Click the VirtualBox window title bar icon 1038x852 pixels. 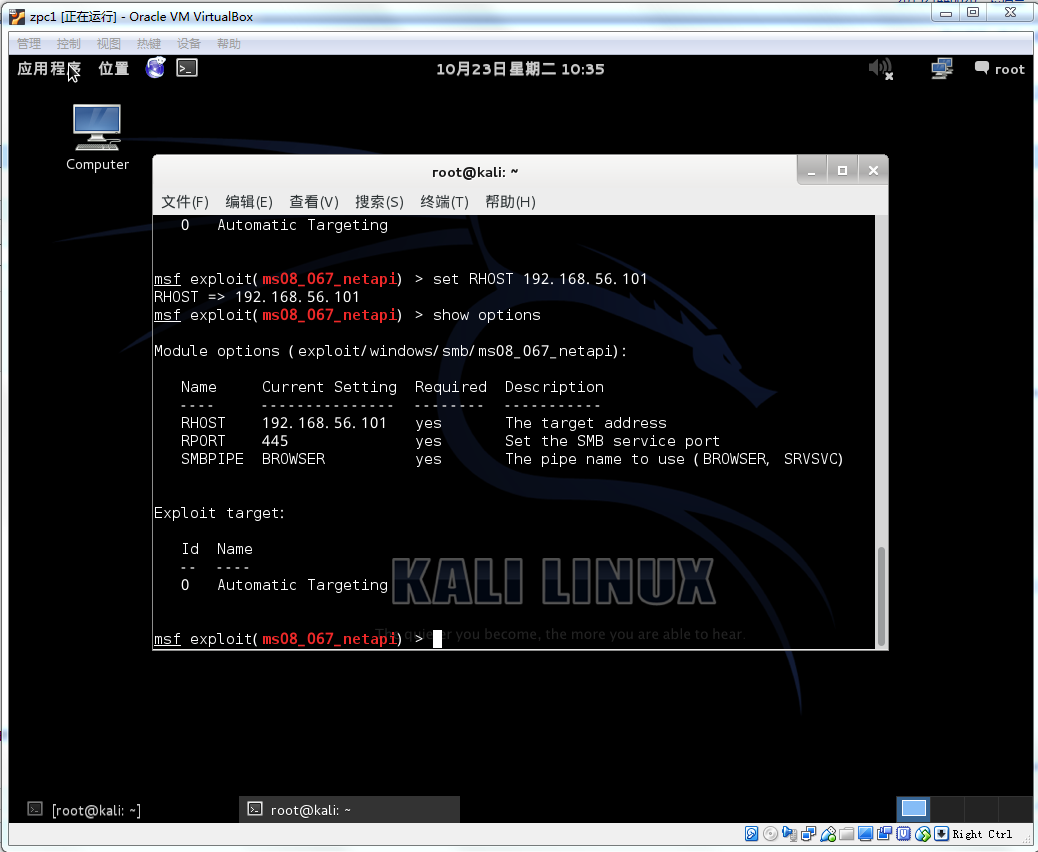17,17
